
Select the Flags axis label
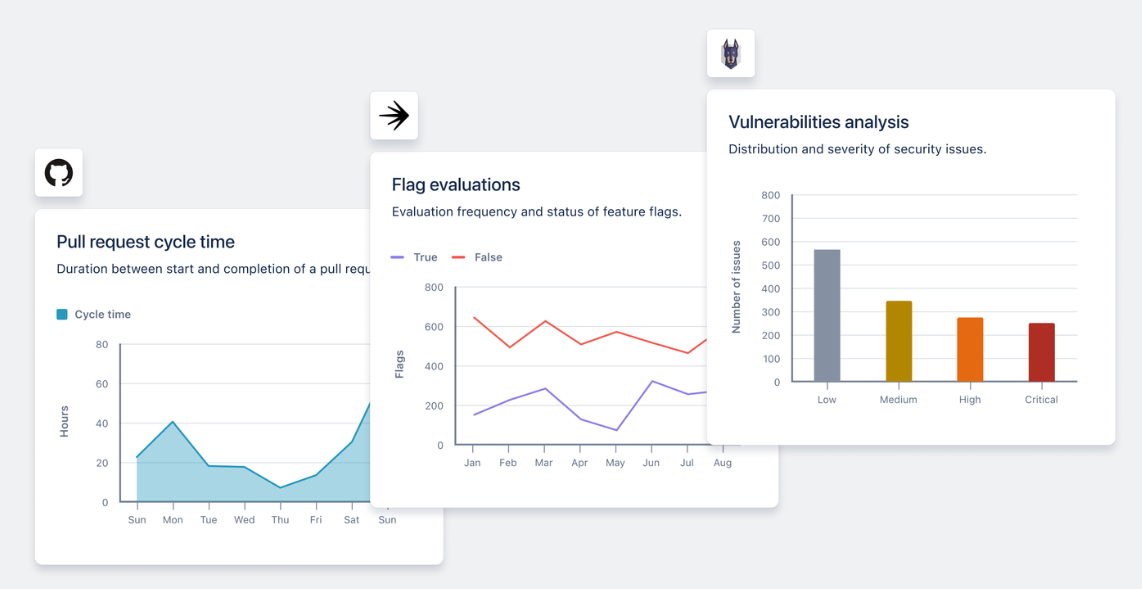[401, 365]
